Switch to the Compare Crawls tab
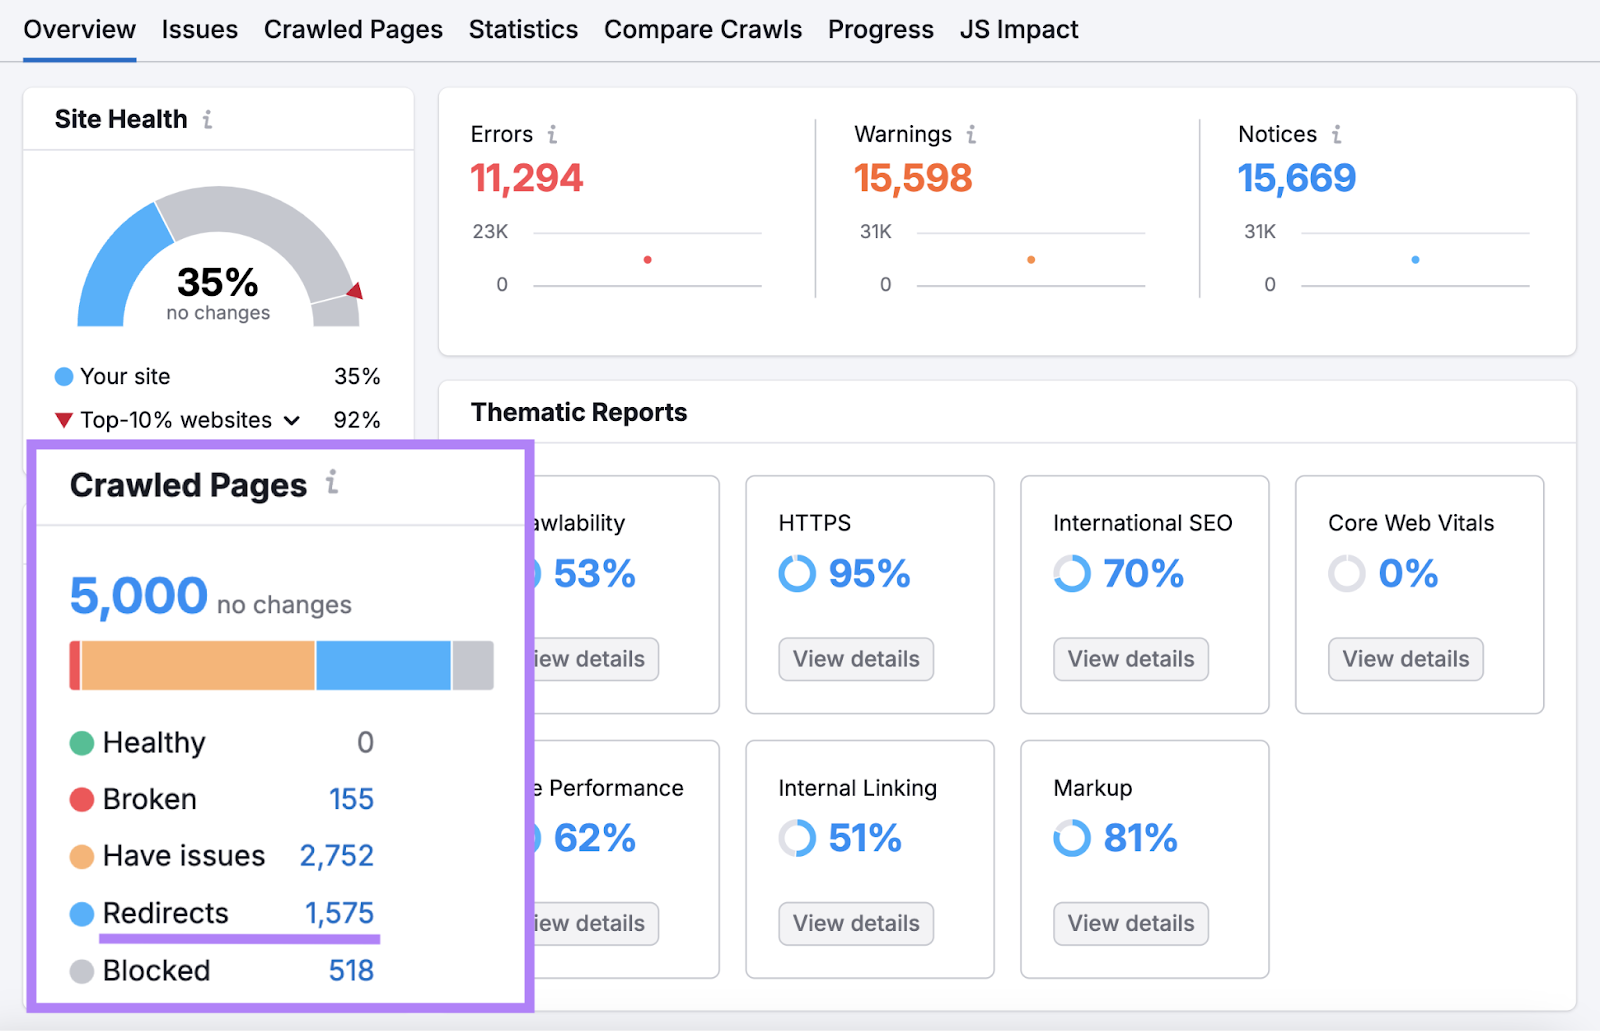Image resolution: width=1600 pixels, height=1031 pixels. (703, 29)
